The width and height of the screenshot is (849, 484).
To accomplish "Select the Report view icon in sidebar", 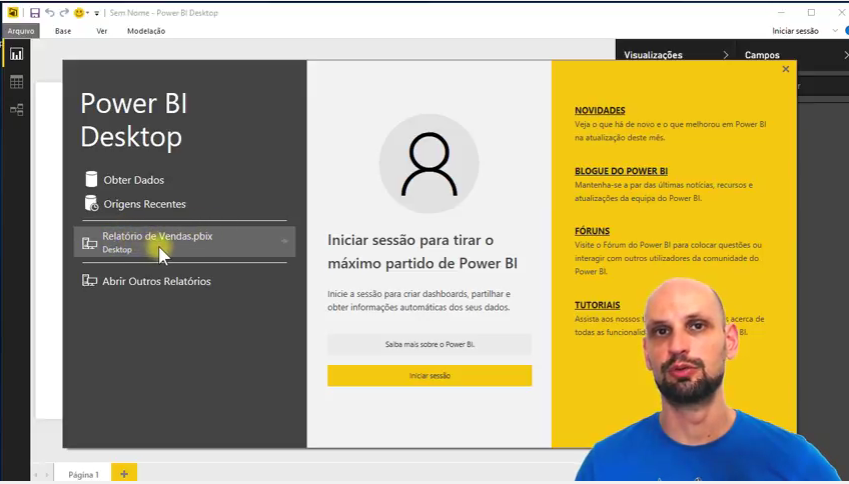I will pos(16,54).
